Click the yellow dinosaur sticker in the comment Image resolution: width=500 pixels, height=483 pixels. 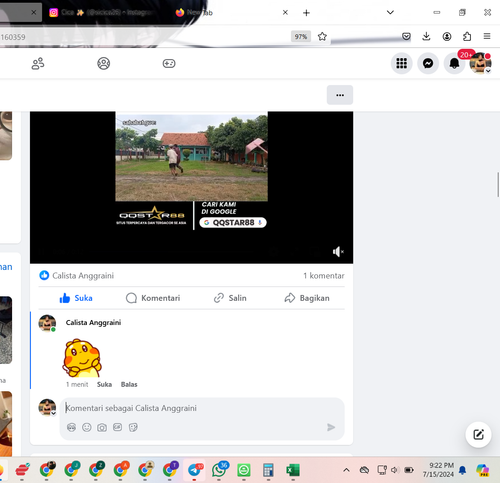point(82,358)
